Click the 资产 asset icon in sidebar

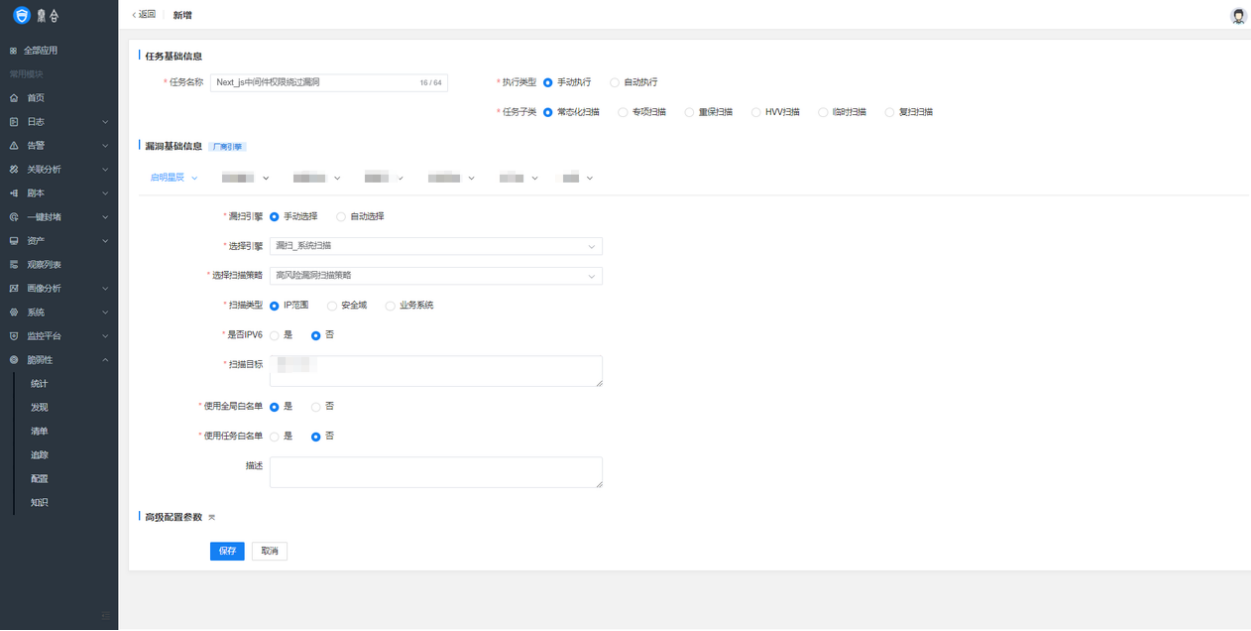click(14, 241)
